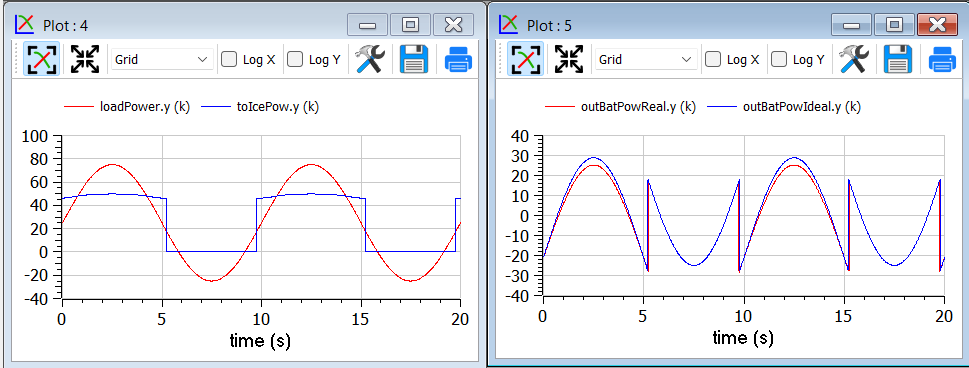The height and width of the screenshot is (368, 969).
Task: Click the Fit in View arrows icon in Plot 4
Action: [x=85, y=59]
